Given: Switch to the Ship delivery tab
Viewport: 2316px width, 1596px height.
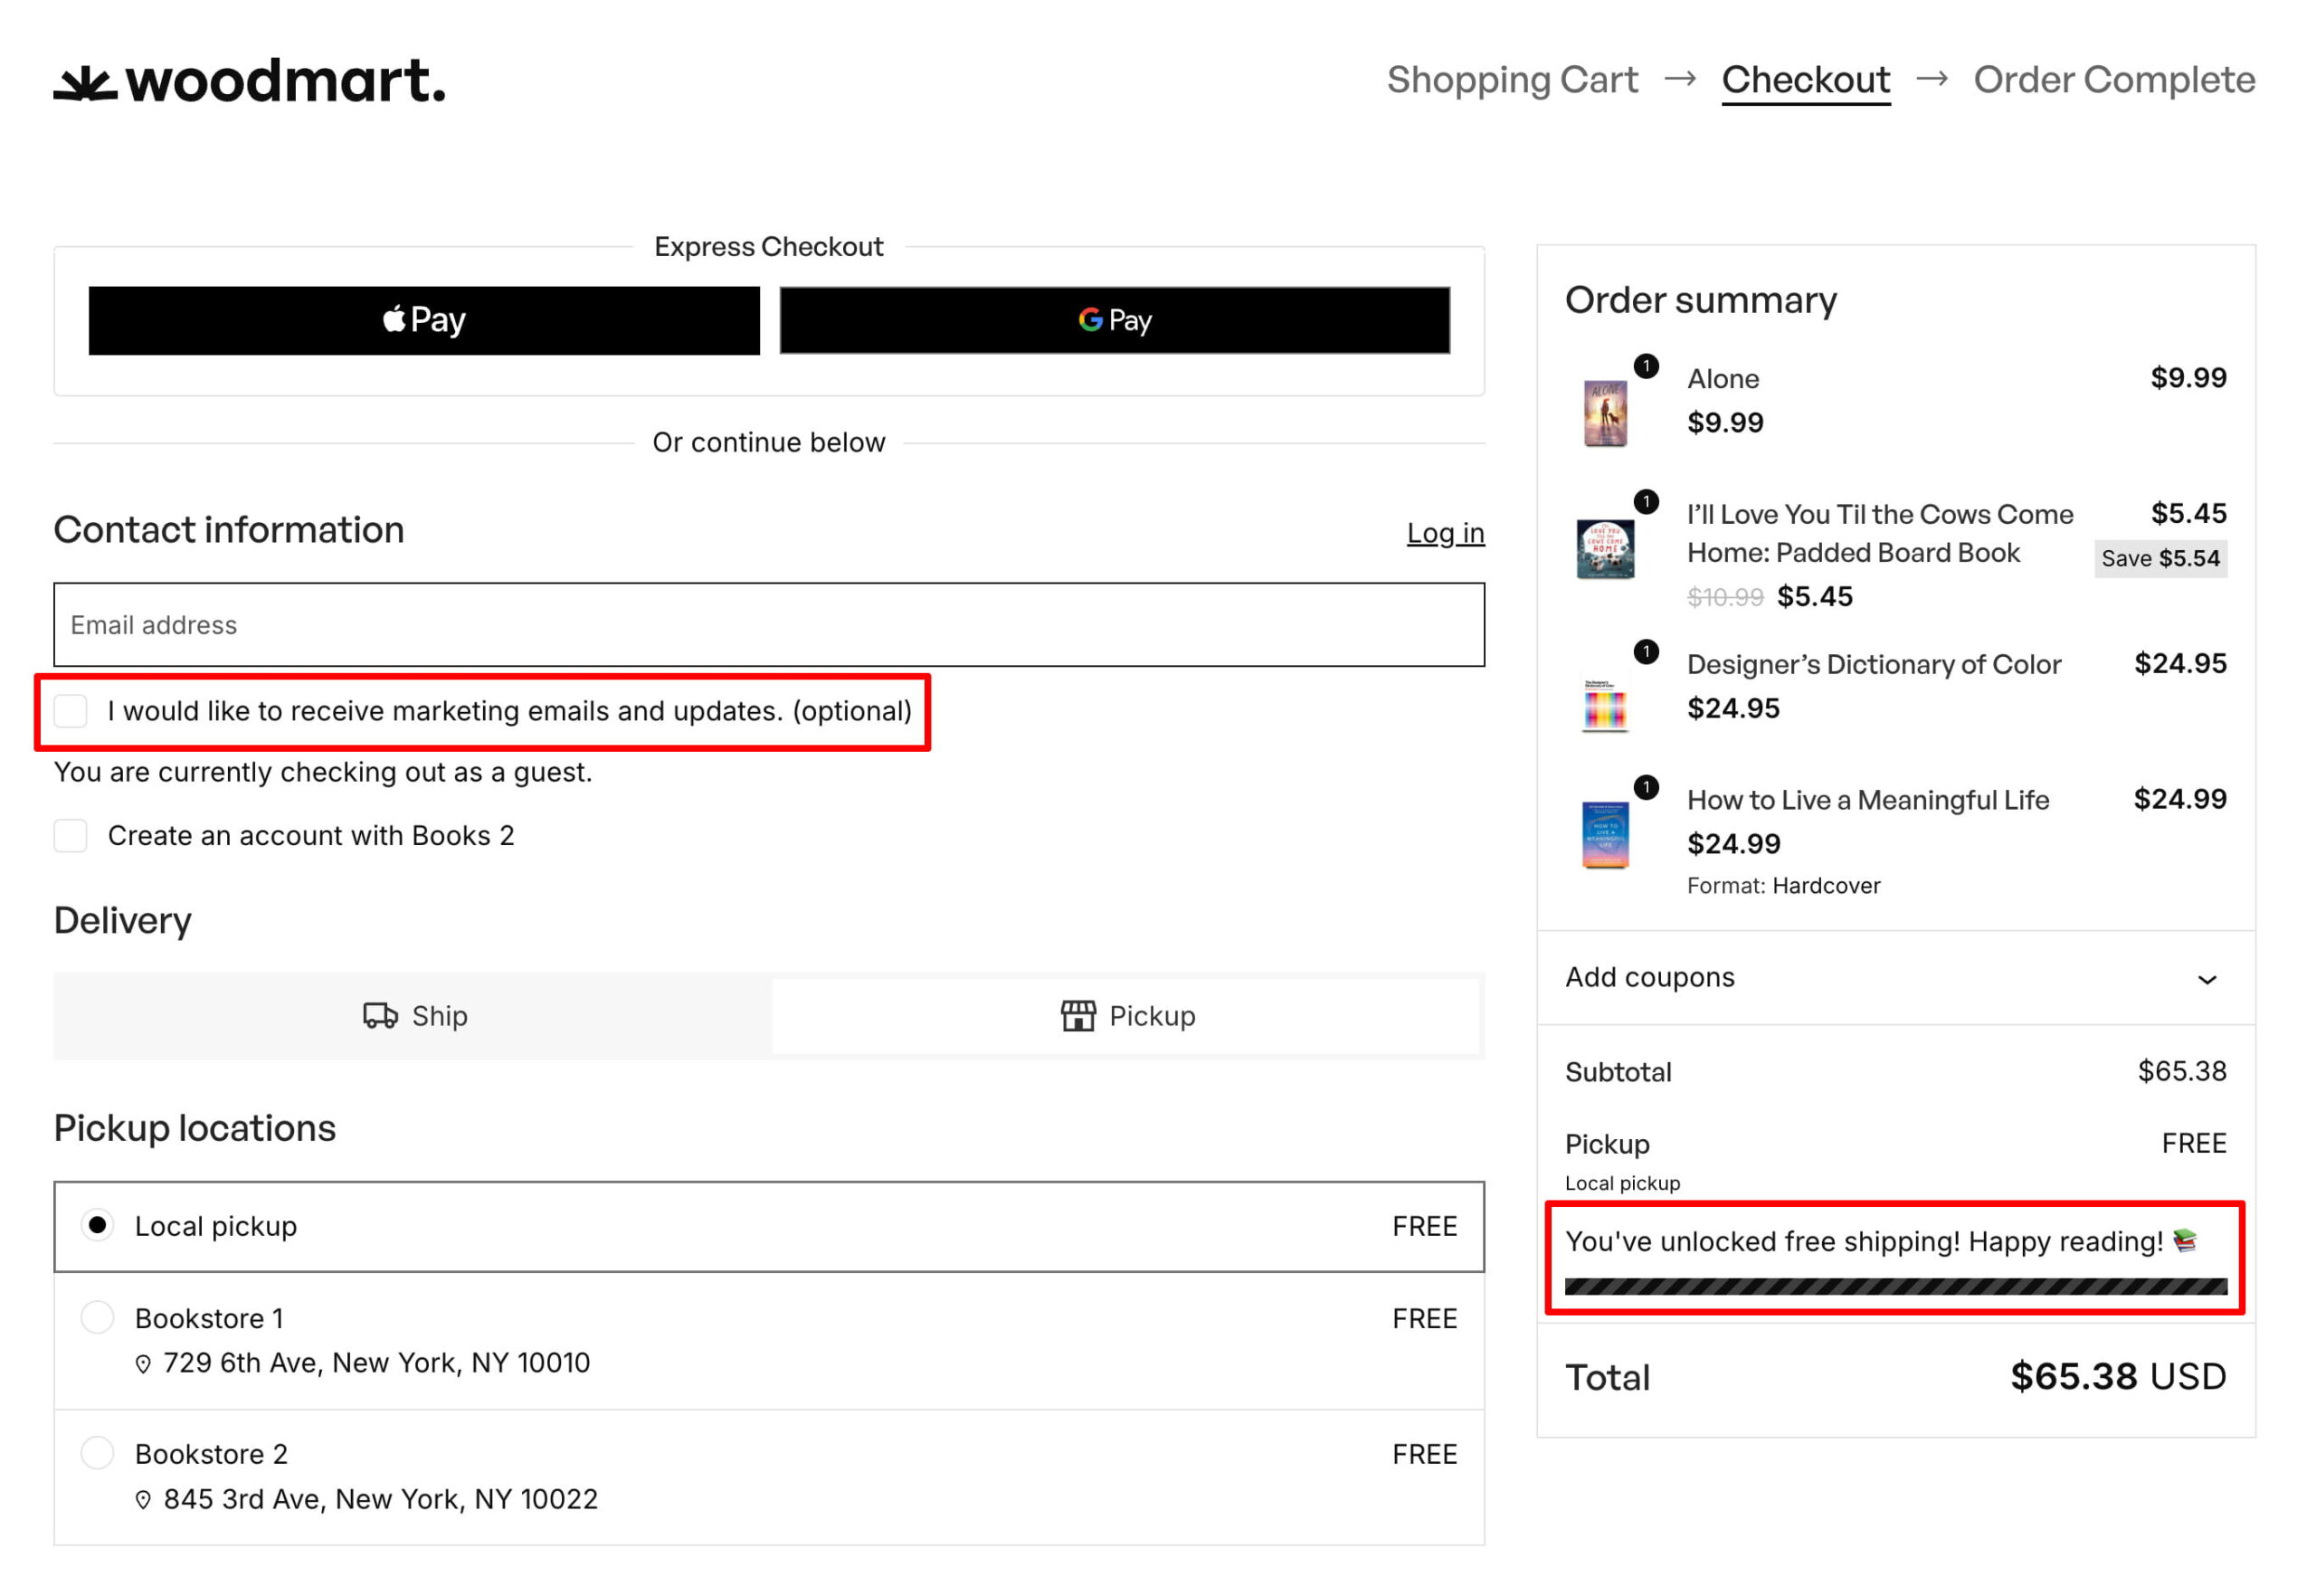Looking at the screenshot, I should (x=414, y=1016).
